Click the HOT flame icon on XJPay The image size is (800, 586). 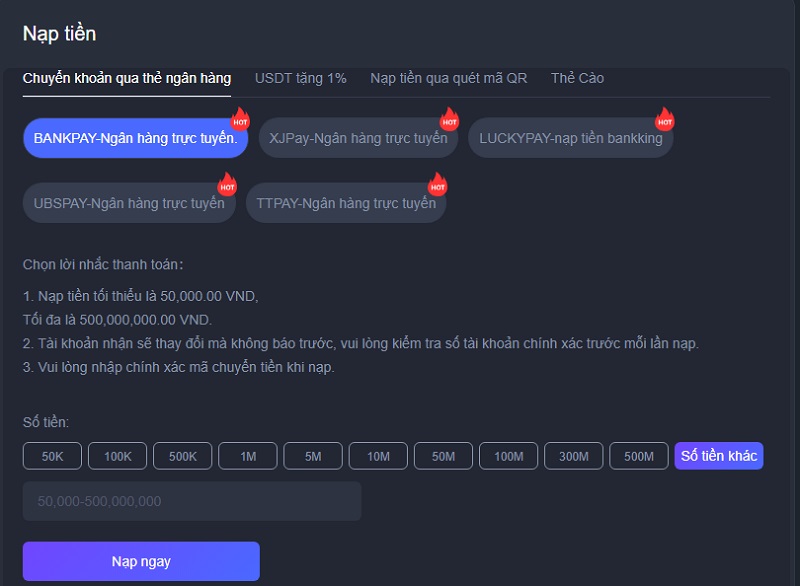click(449, 119)
